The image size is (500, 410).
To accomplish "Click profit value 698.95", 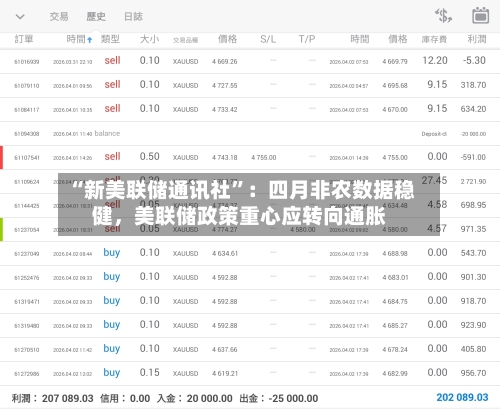I will [x=473, y=205].
